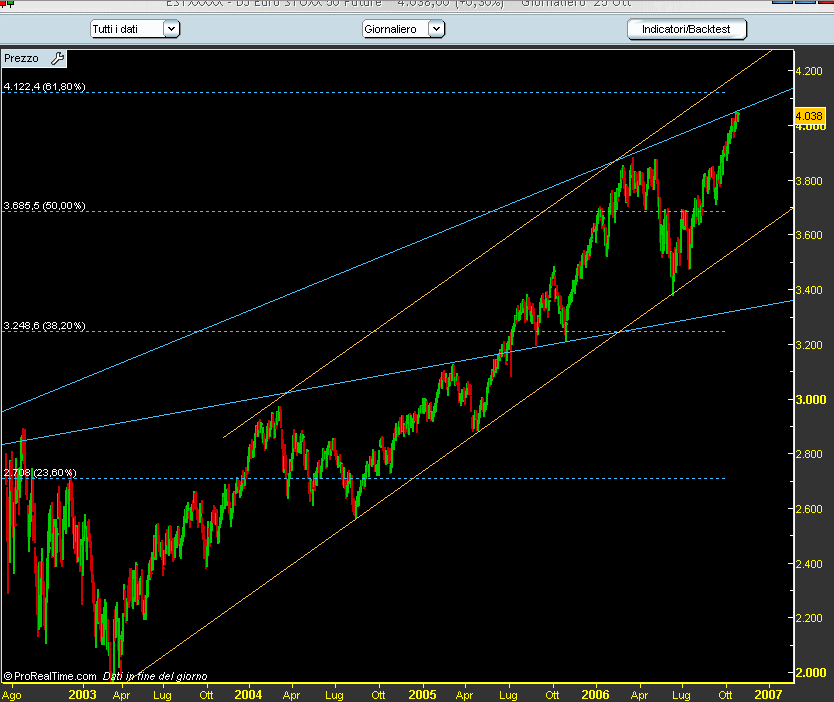Click the 3.200 price axis label

[808, 345]
